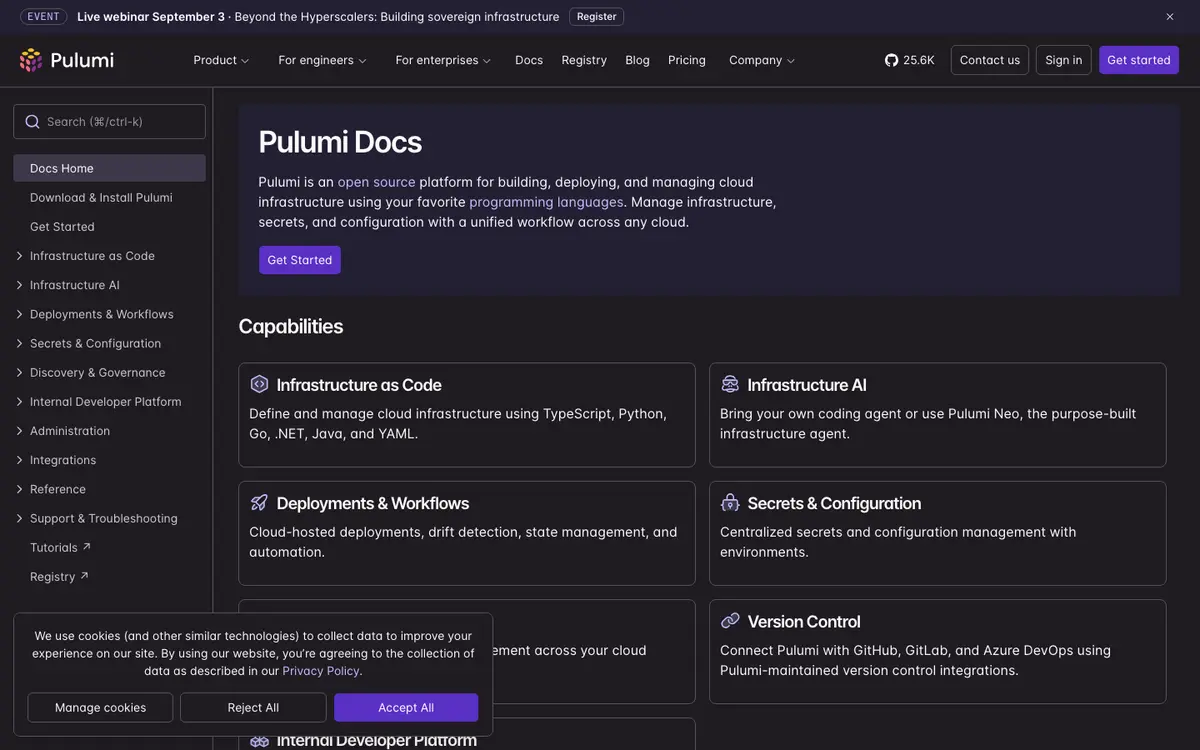Open the Infrastructure as Code card heading
This screenshot has height=750, width=1200.
359,385
